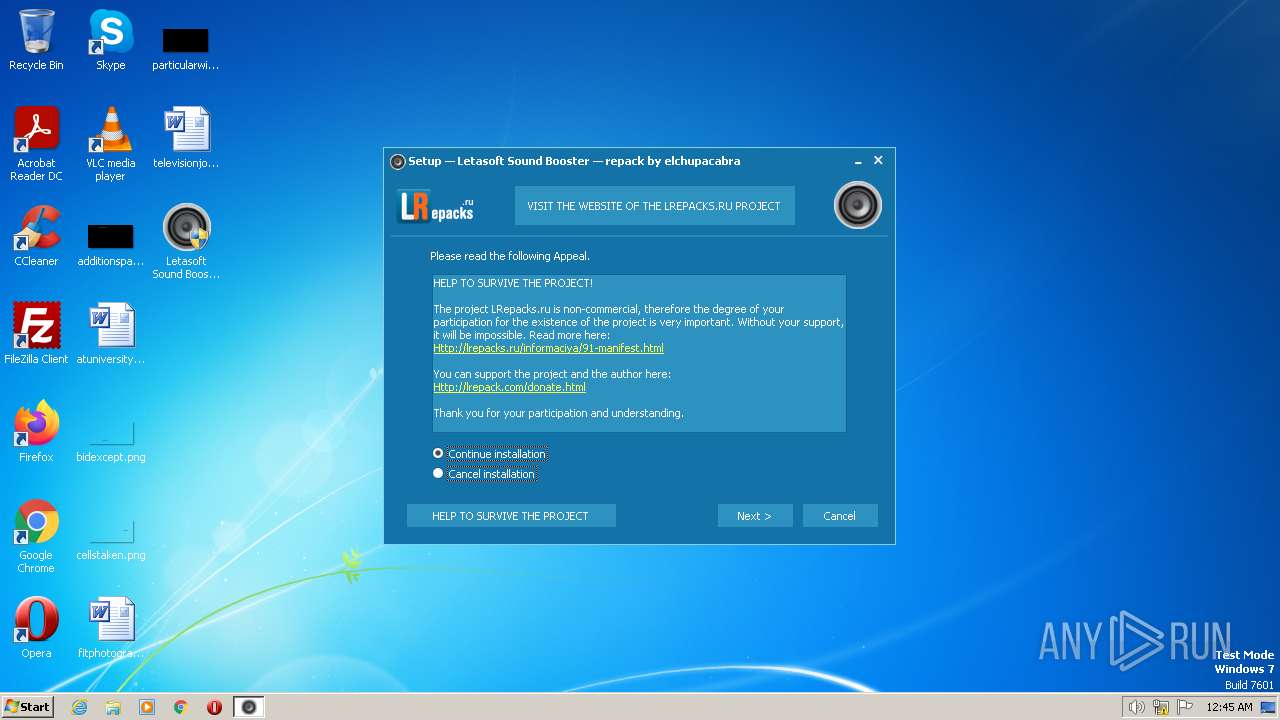This screenshot has height=720, width=1280.
Task: Open the volume tray icon
Action: pyautogui.click(x=1136, y=707)
